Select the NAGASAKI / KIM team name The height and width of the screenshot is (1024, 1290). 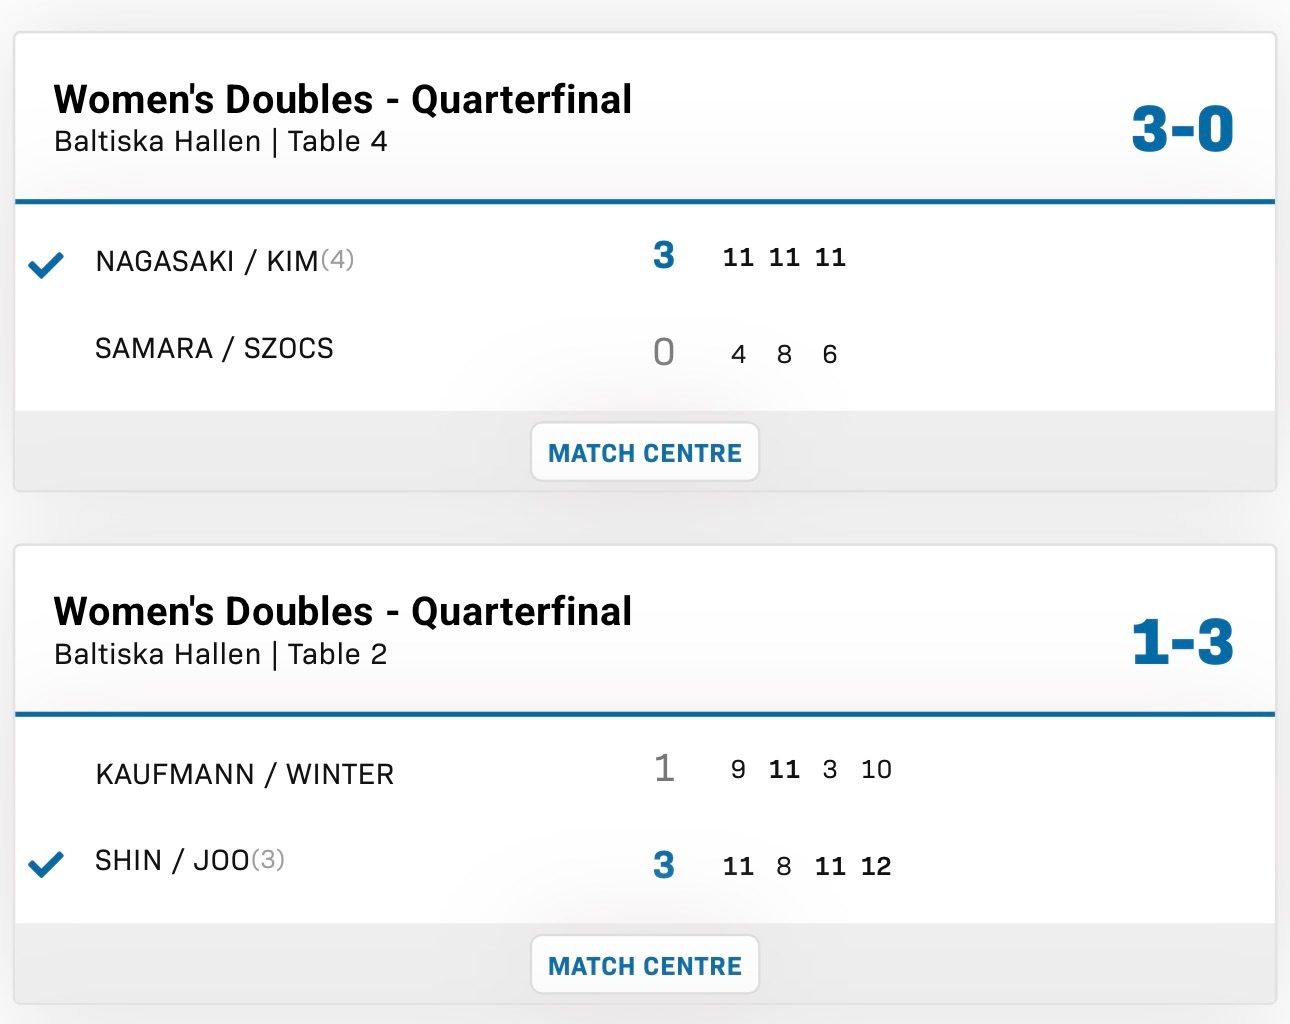[x=207, y=261]
